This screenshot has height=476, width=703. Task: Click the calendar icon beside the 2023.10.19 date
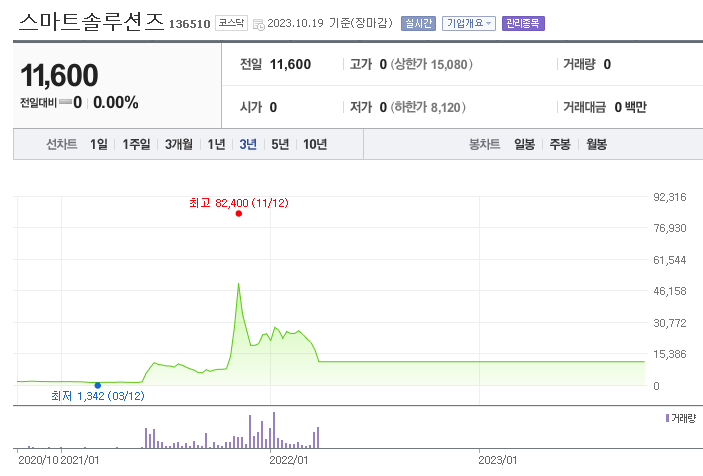click(x=259, y=24)
